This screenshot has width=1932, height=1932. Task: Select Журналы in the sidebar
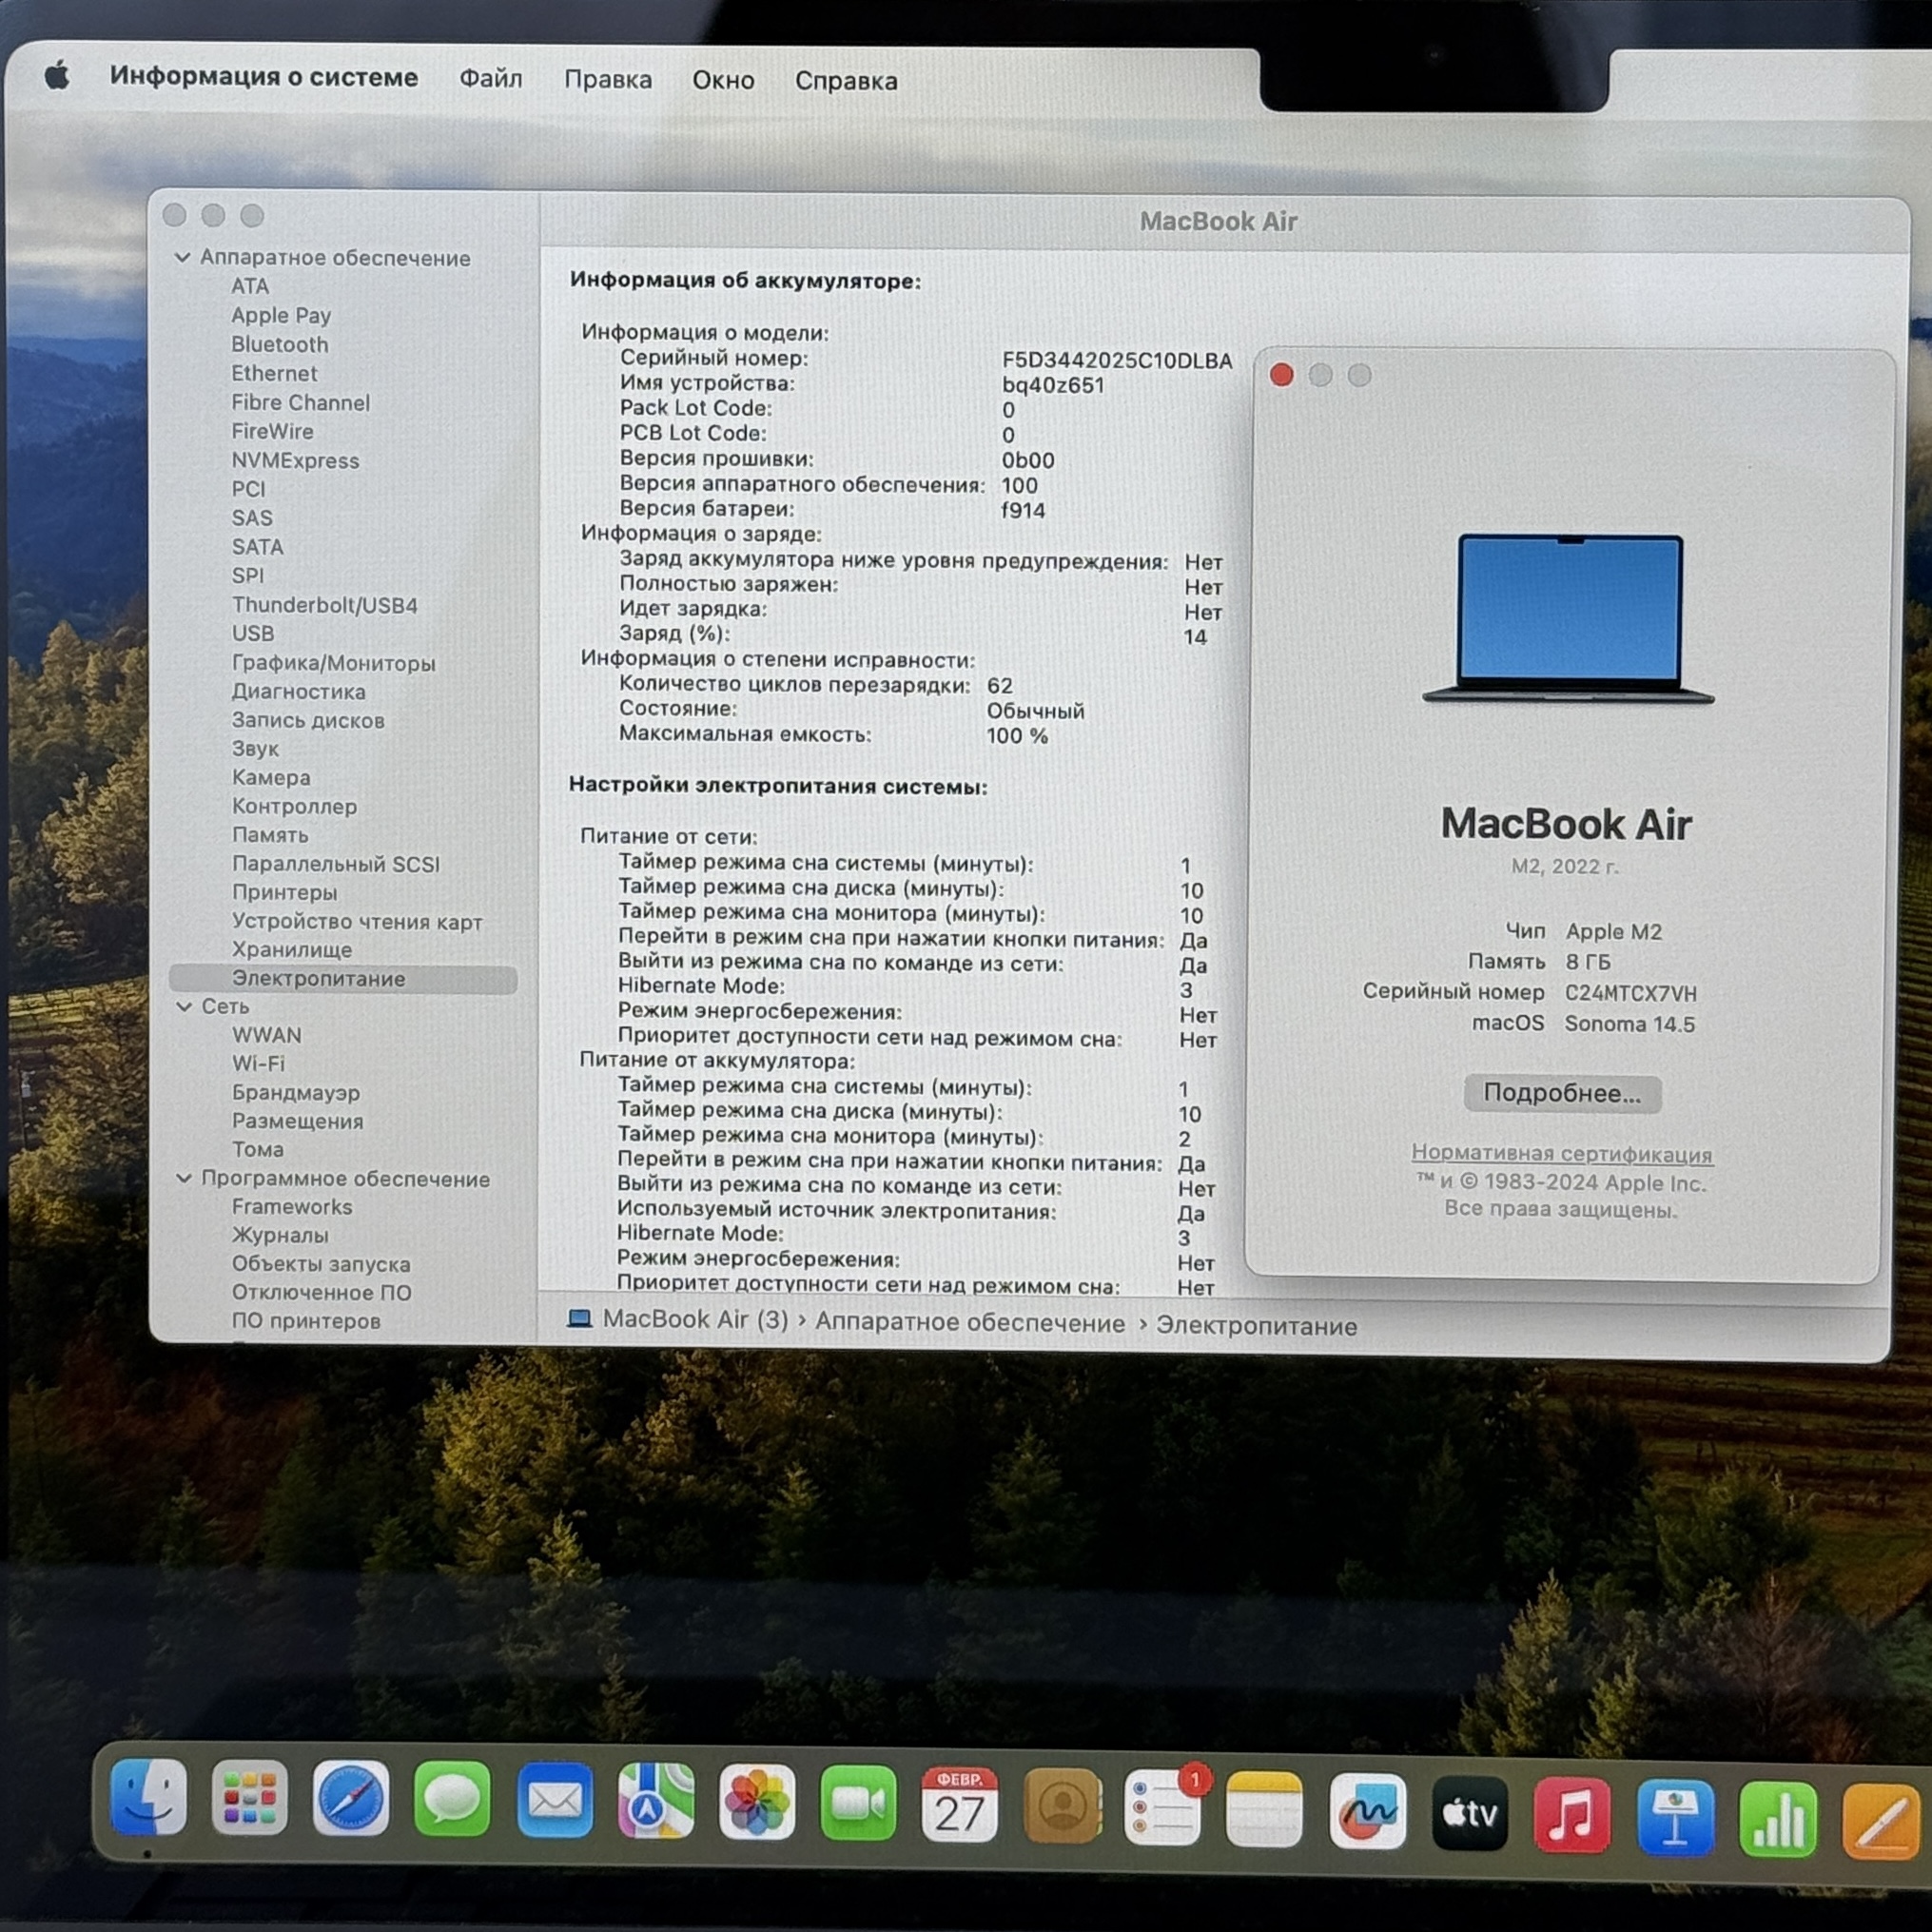pos(280,1235)
